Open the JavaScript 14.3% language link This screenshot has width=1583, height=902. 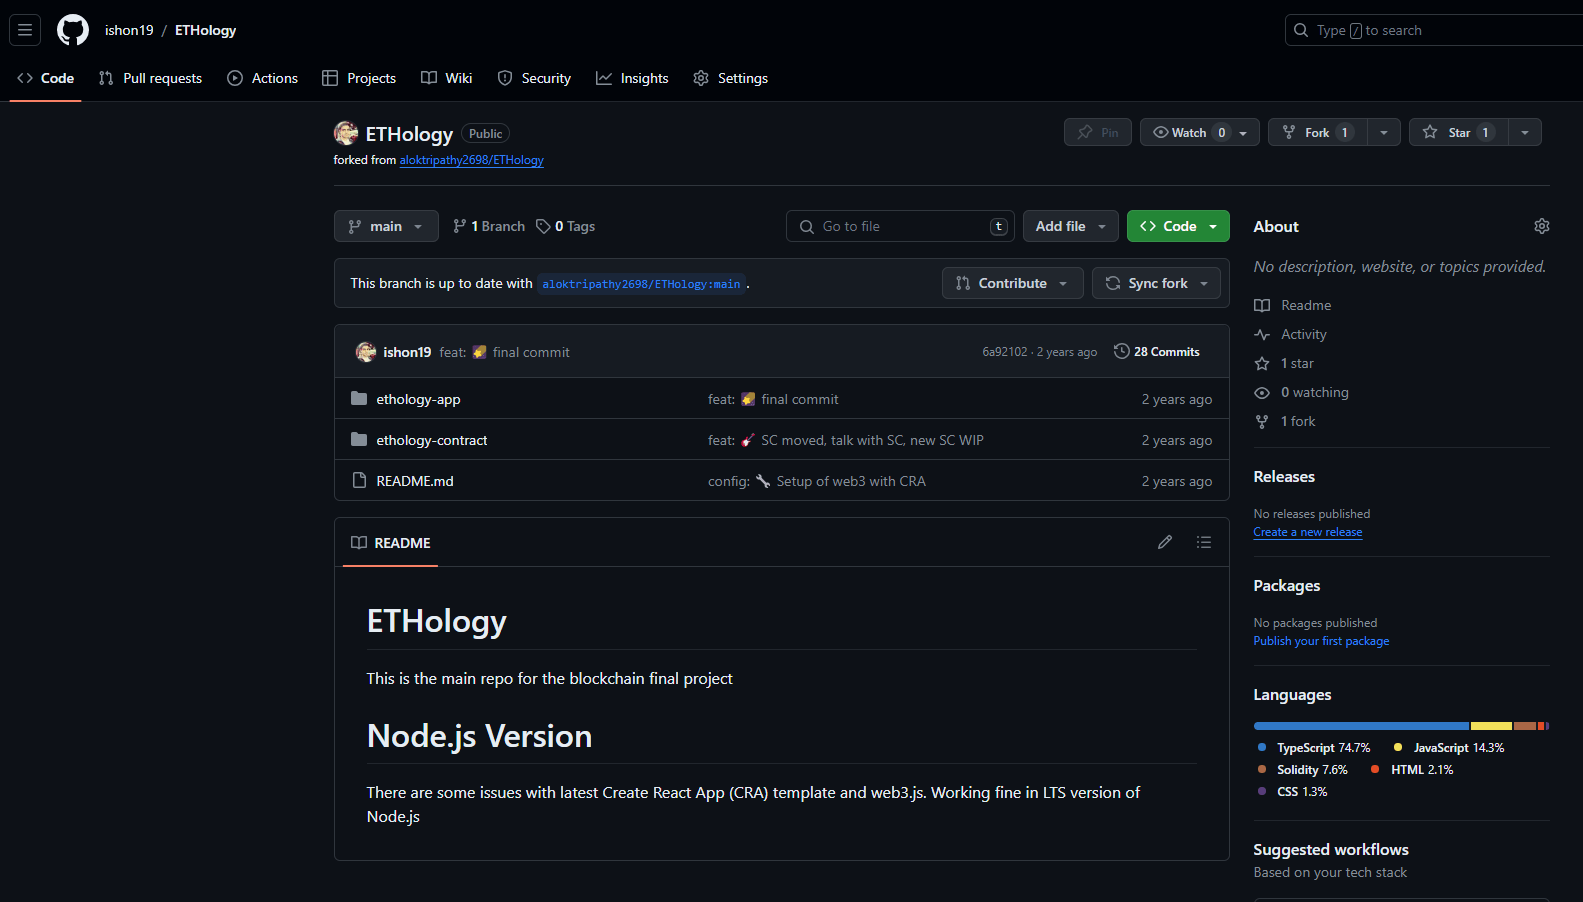click(x=1448, y=747)
